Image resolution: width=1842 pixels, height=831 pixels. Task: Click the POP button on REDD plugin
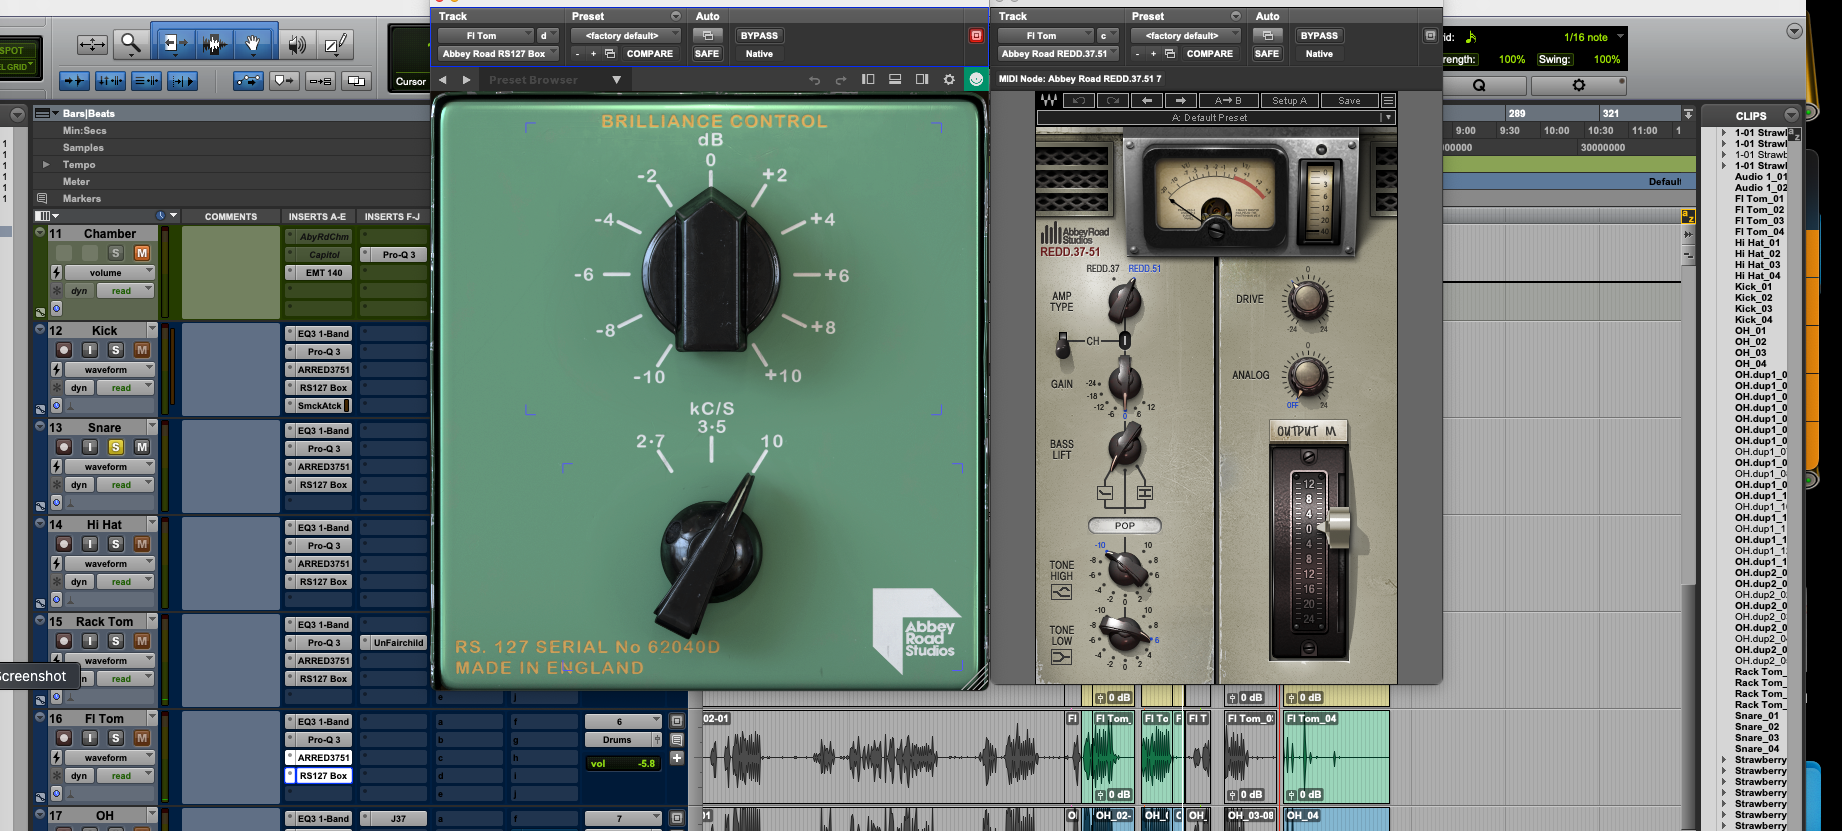click(1125, 526)
